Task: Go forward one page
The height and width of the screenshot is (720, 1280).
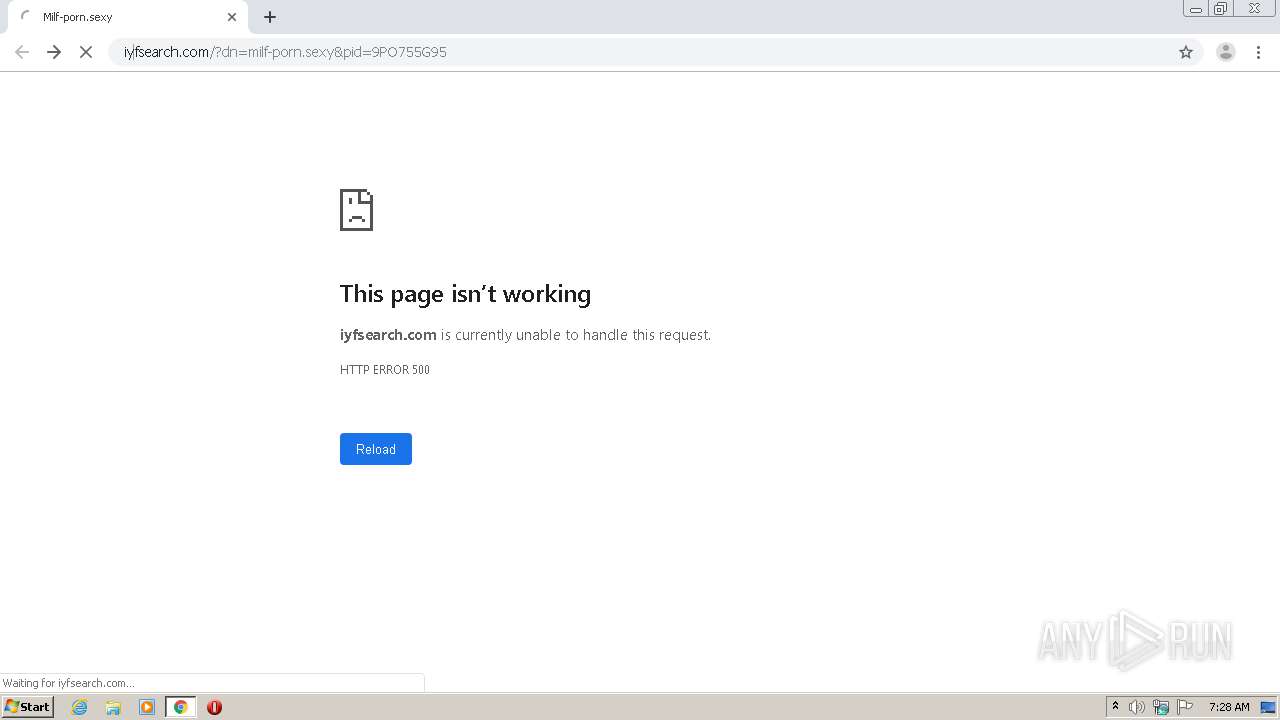Action: 54,52
